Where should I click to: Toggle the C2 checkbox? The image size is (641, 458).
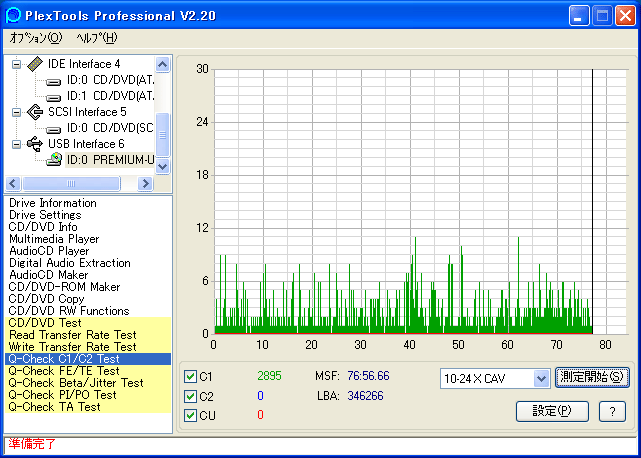point(190,396)
